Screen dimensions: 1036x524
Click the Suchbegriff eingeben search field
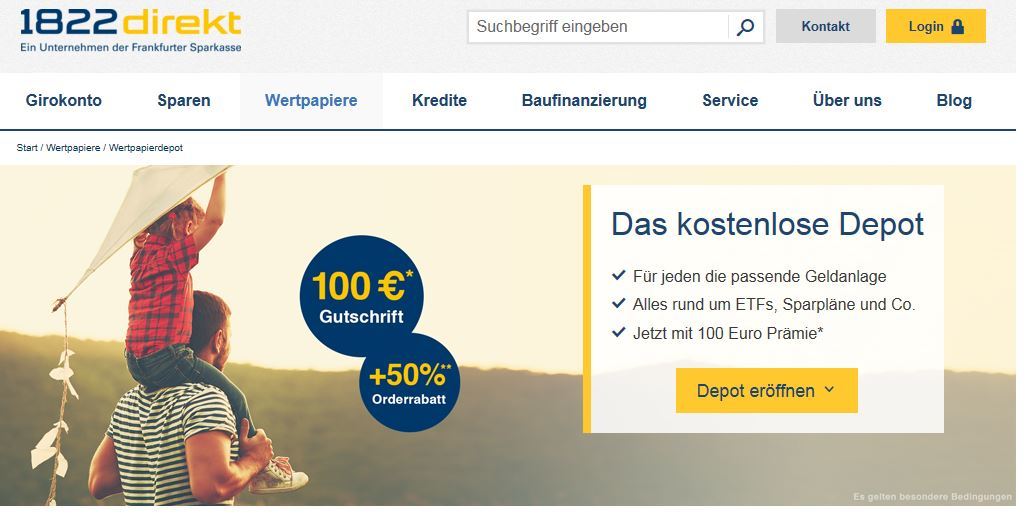pyautogui.click(x=598, y=27)
